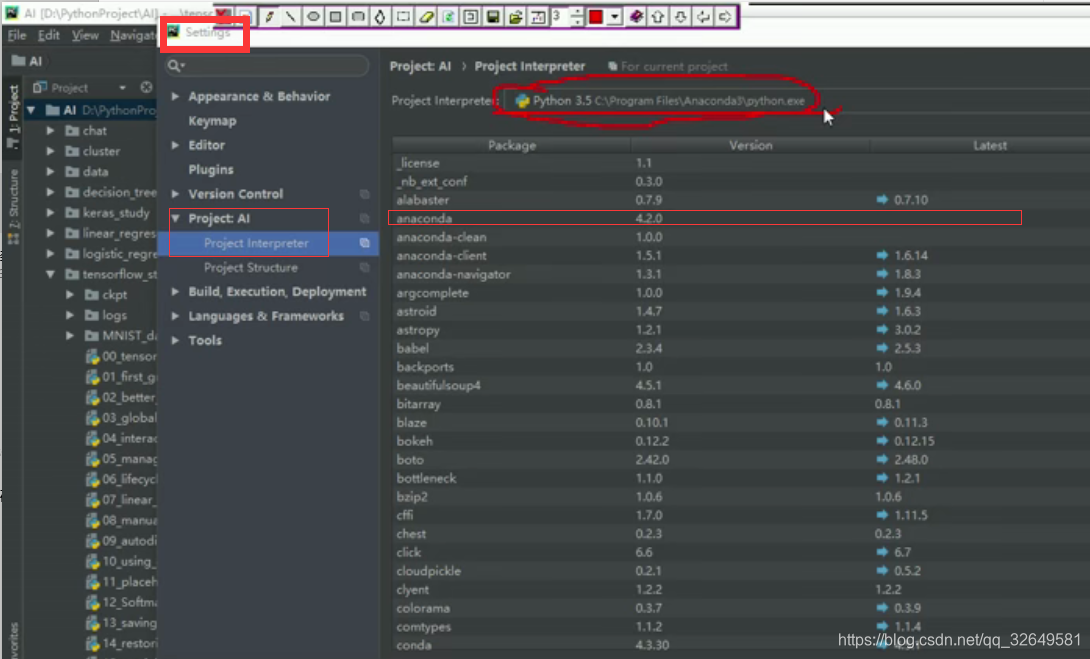Click the left arrow annotation stamp
The height and width of the screenshot is (659, 1090).
pos(703,16)
